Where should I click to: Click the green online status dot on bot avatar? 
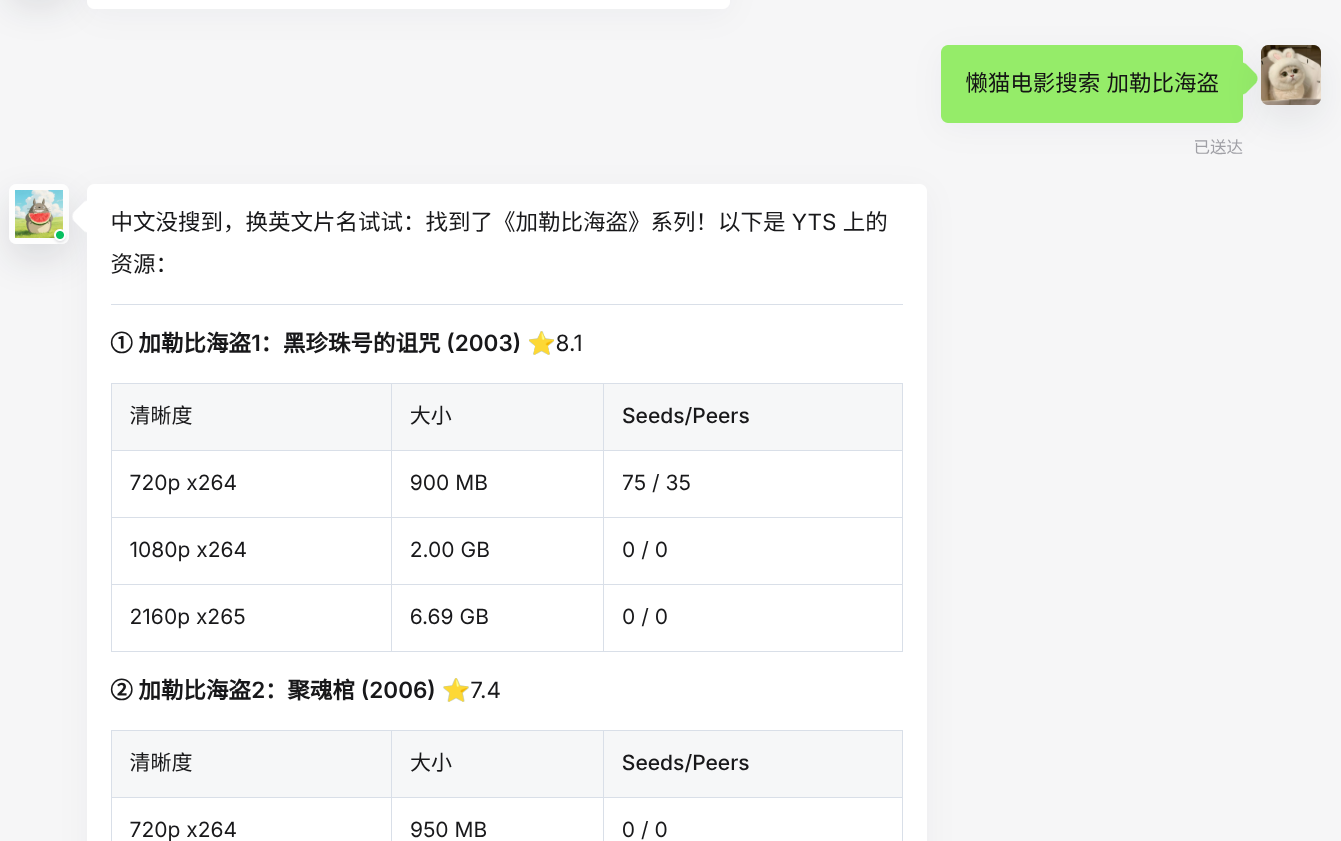tap(60, 235)
